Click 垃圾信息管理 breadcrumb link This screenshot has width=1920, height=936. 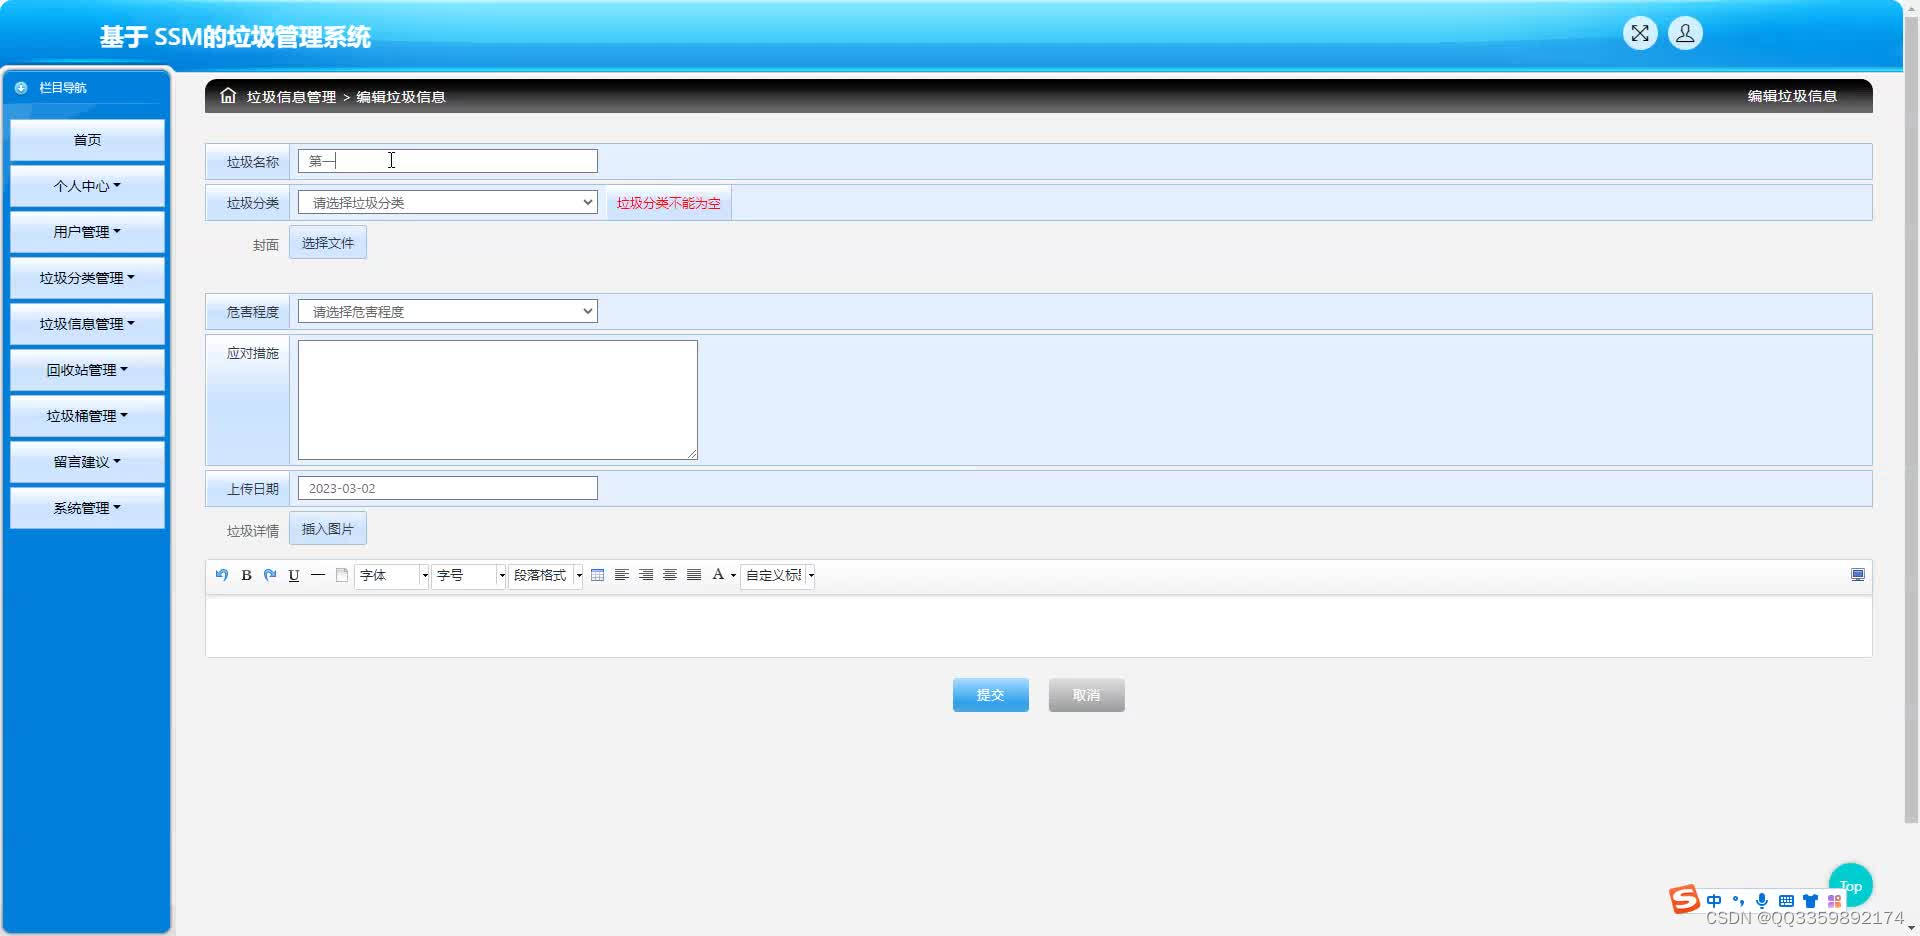coord(291,97)
